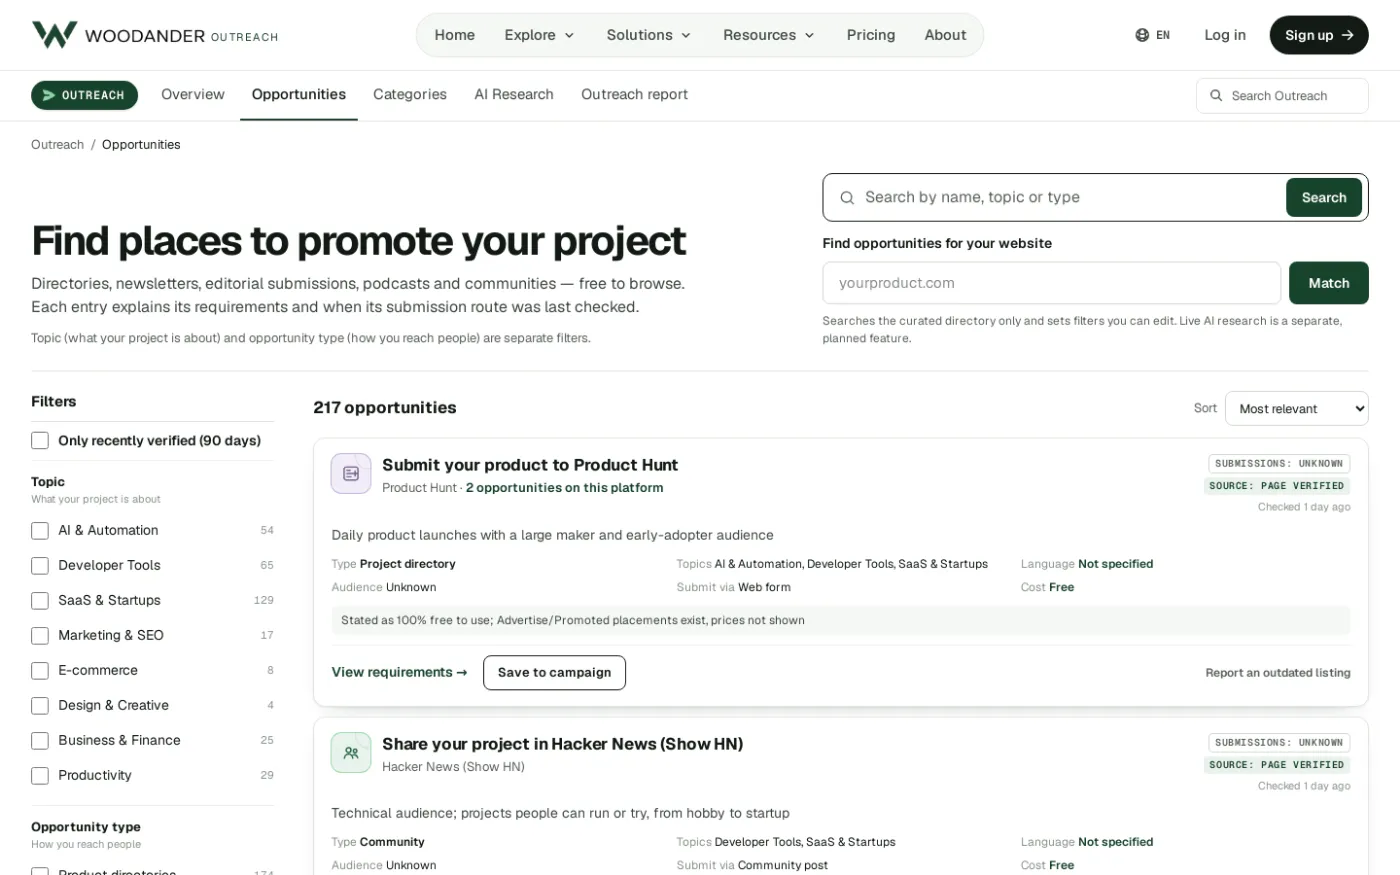The image size is (1400, 875).
Task: Expand the Explore menu
Action: point(539,35)
